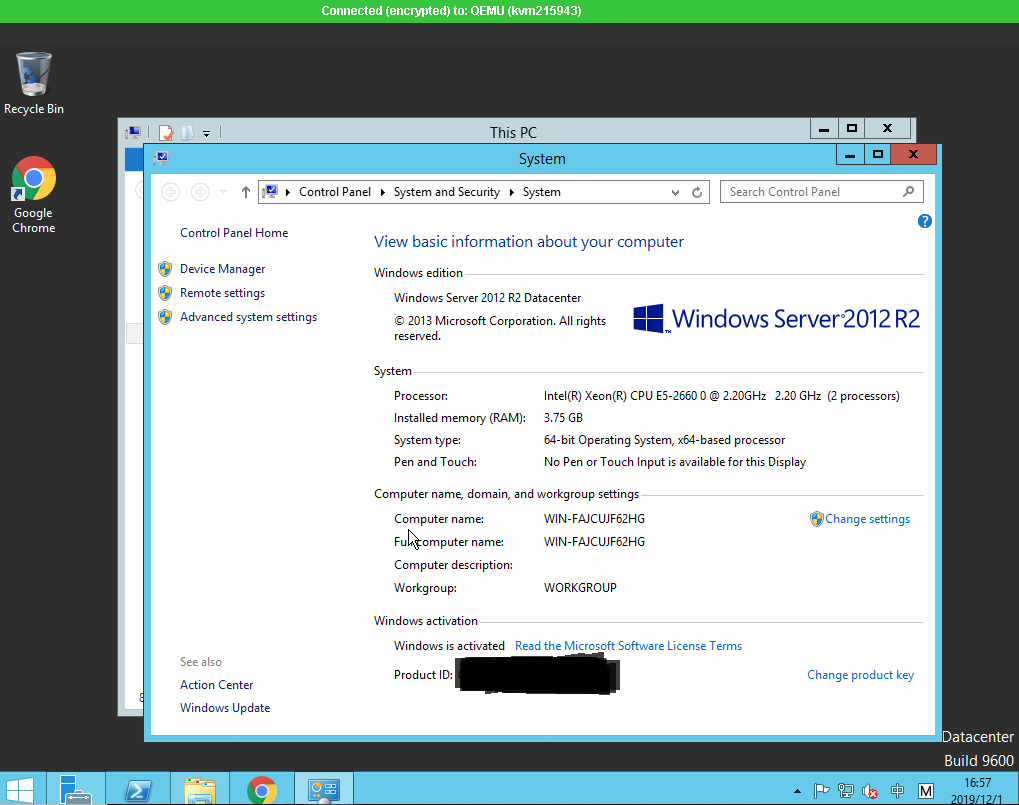Click the This PC window system icon
Screen dimensions: 1019x805
(133, 133)
